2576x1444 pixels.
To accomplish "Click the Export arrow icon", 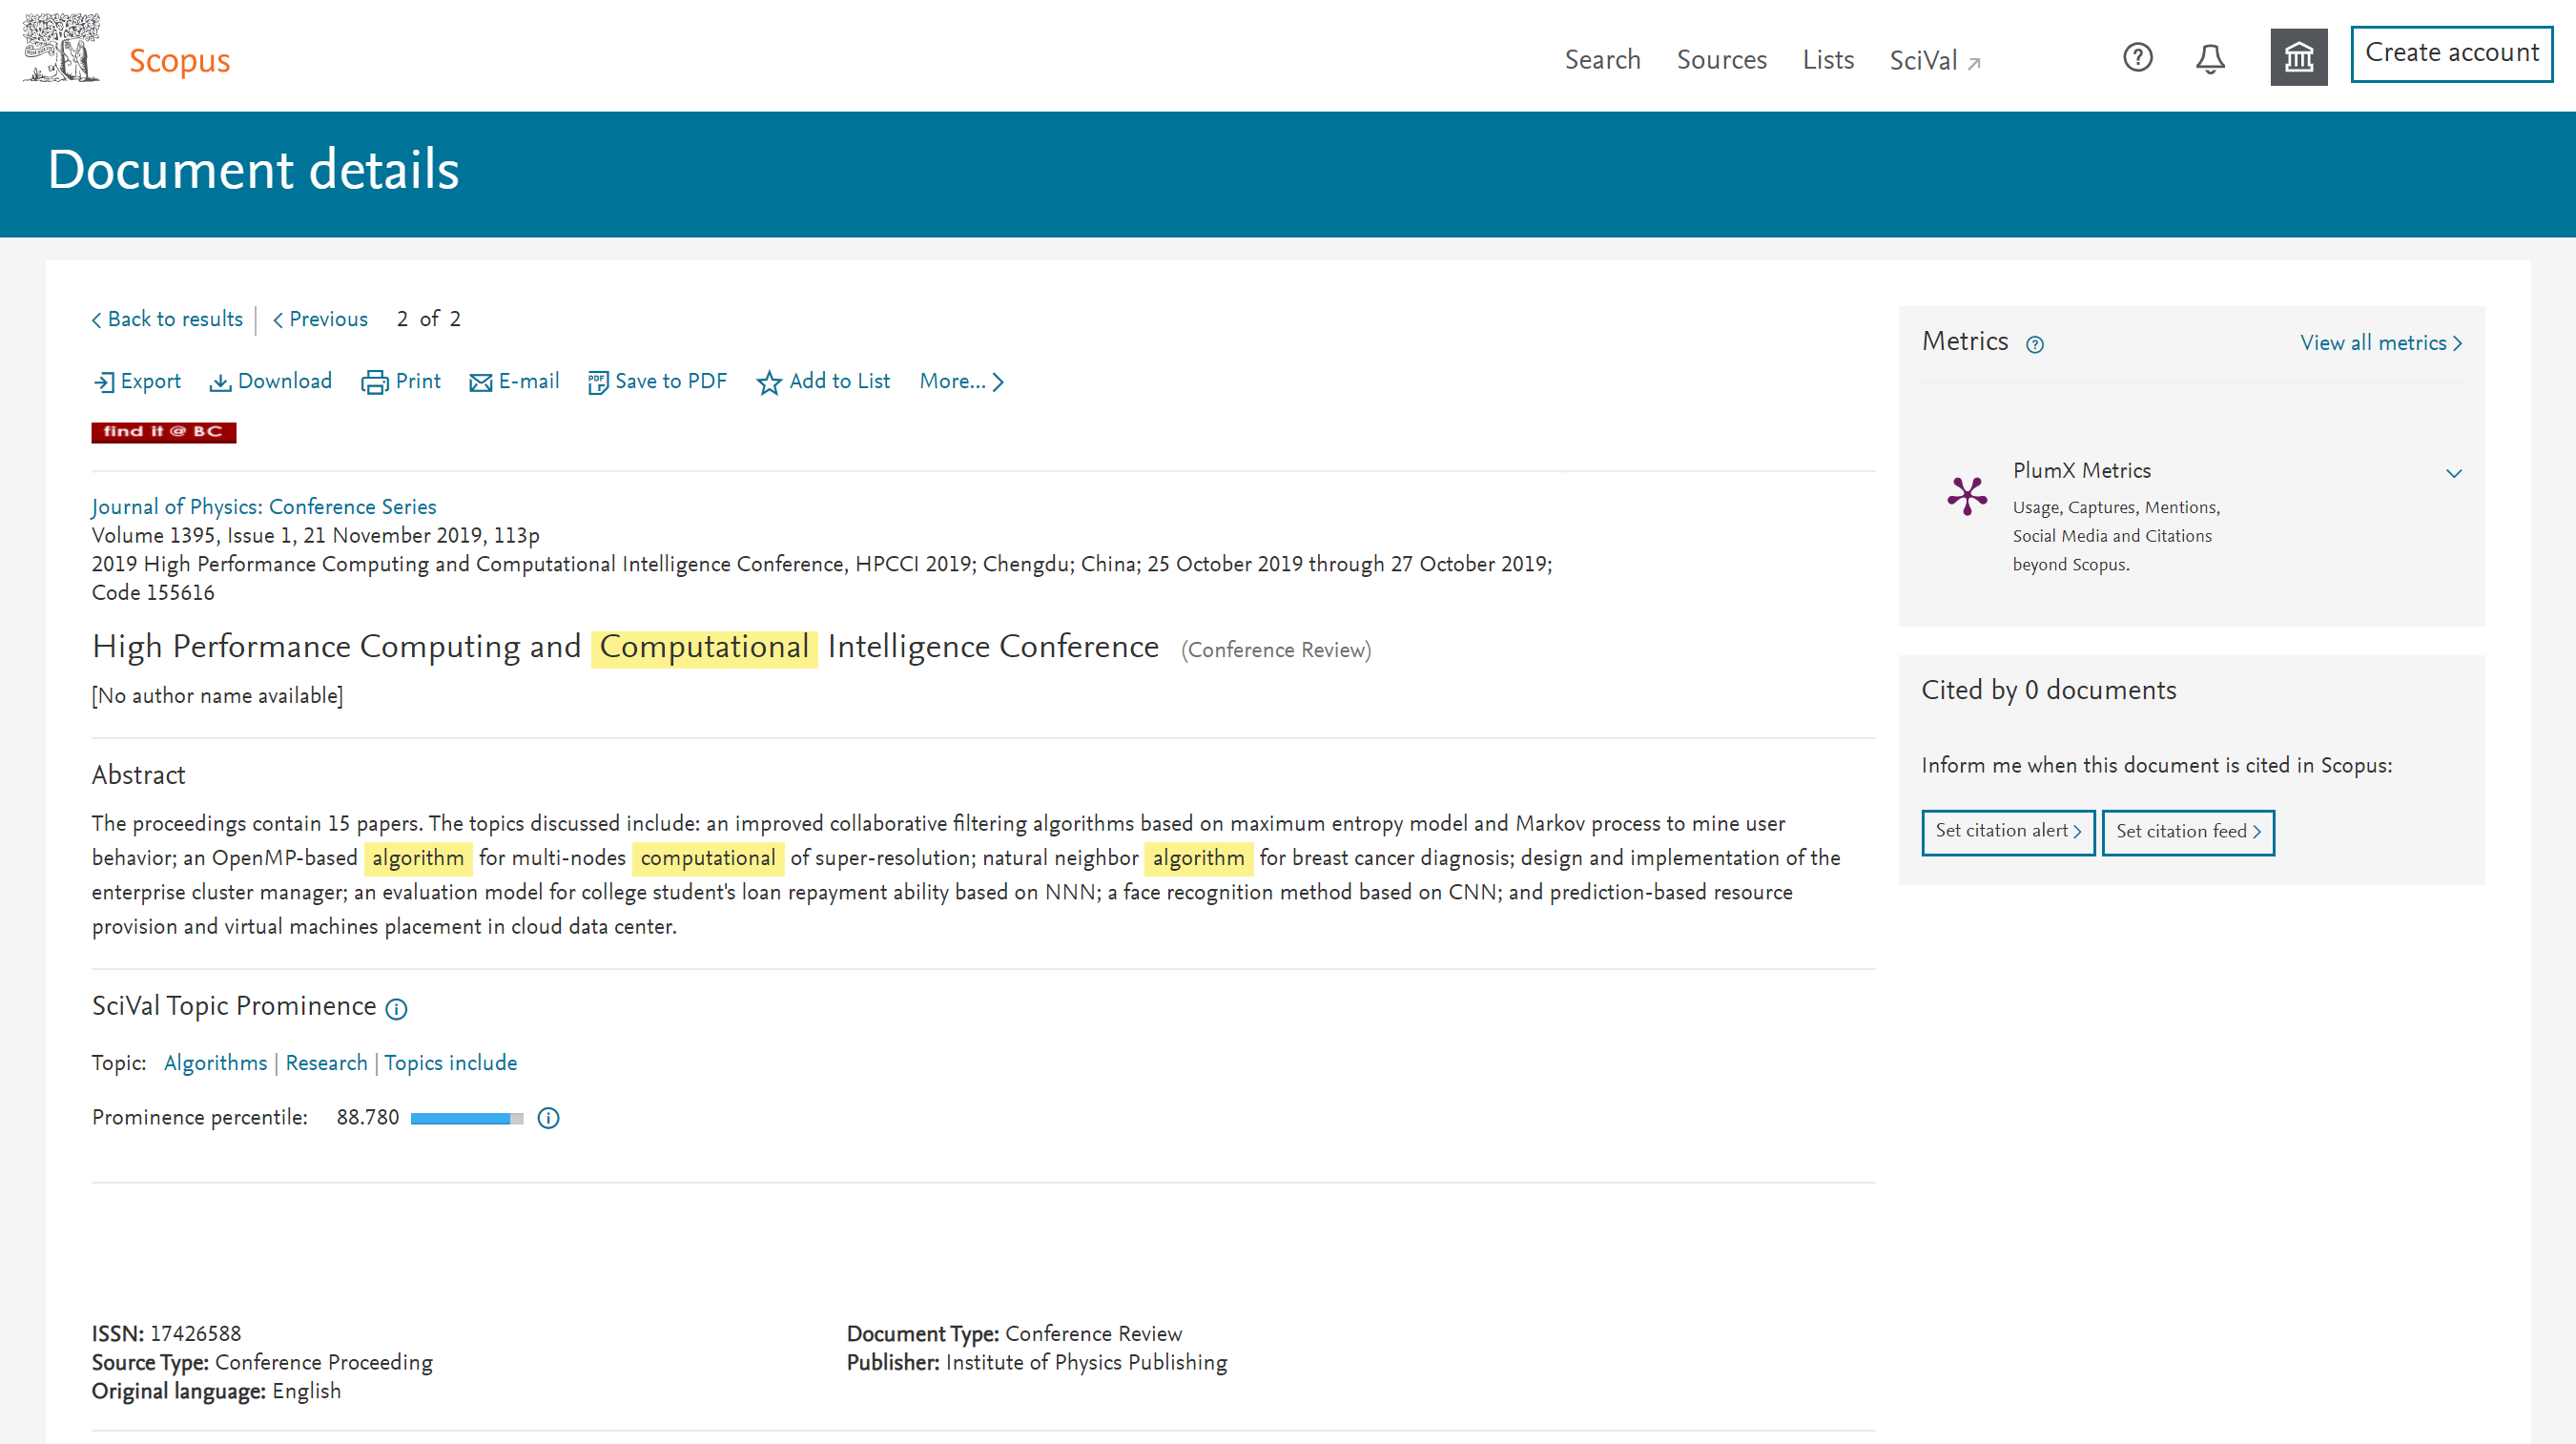I will point(103,382).
